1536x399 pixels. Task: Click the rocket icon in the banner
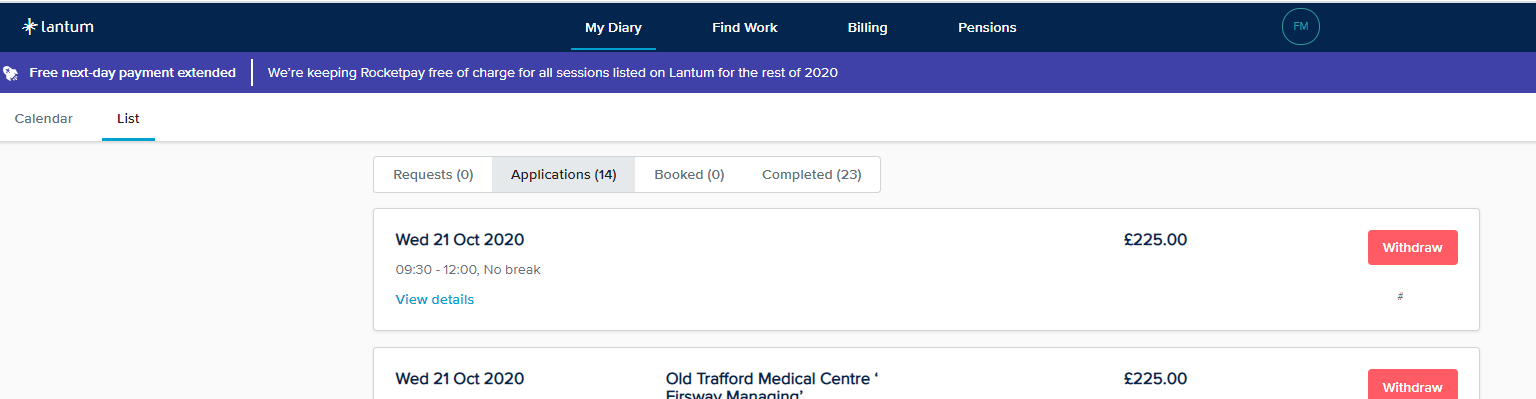tap(10, 73)
